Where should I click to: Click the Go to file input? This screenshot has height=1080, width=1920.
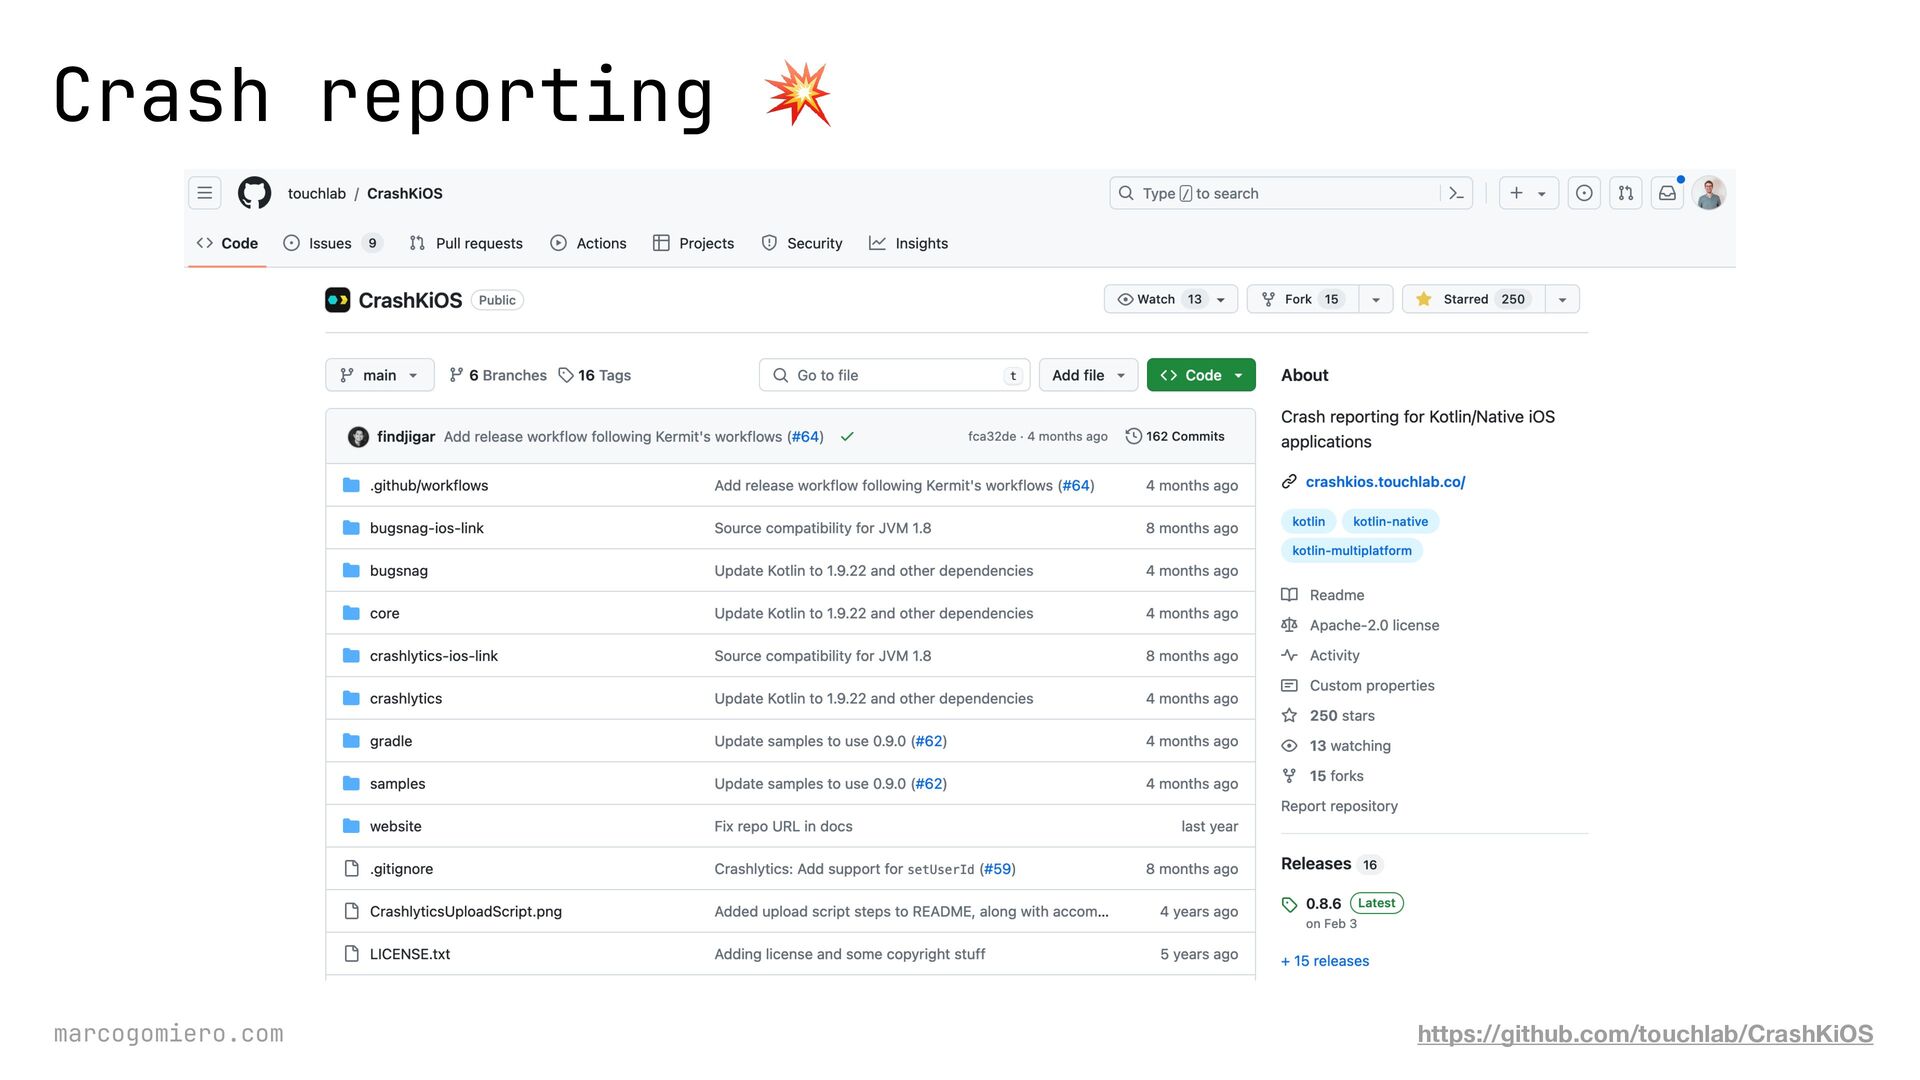pos(895,375)
